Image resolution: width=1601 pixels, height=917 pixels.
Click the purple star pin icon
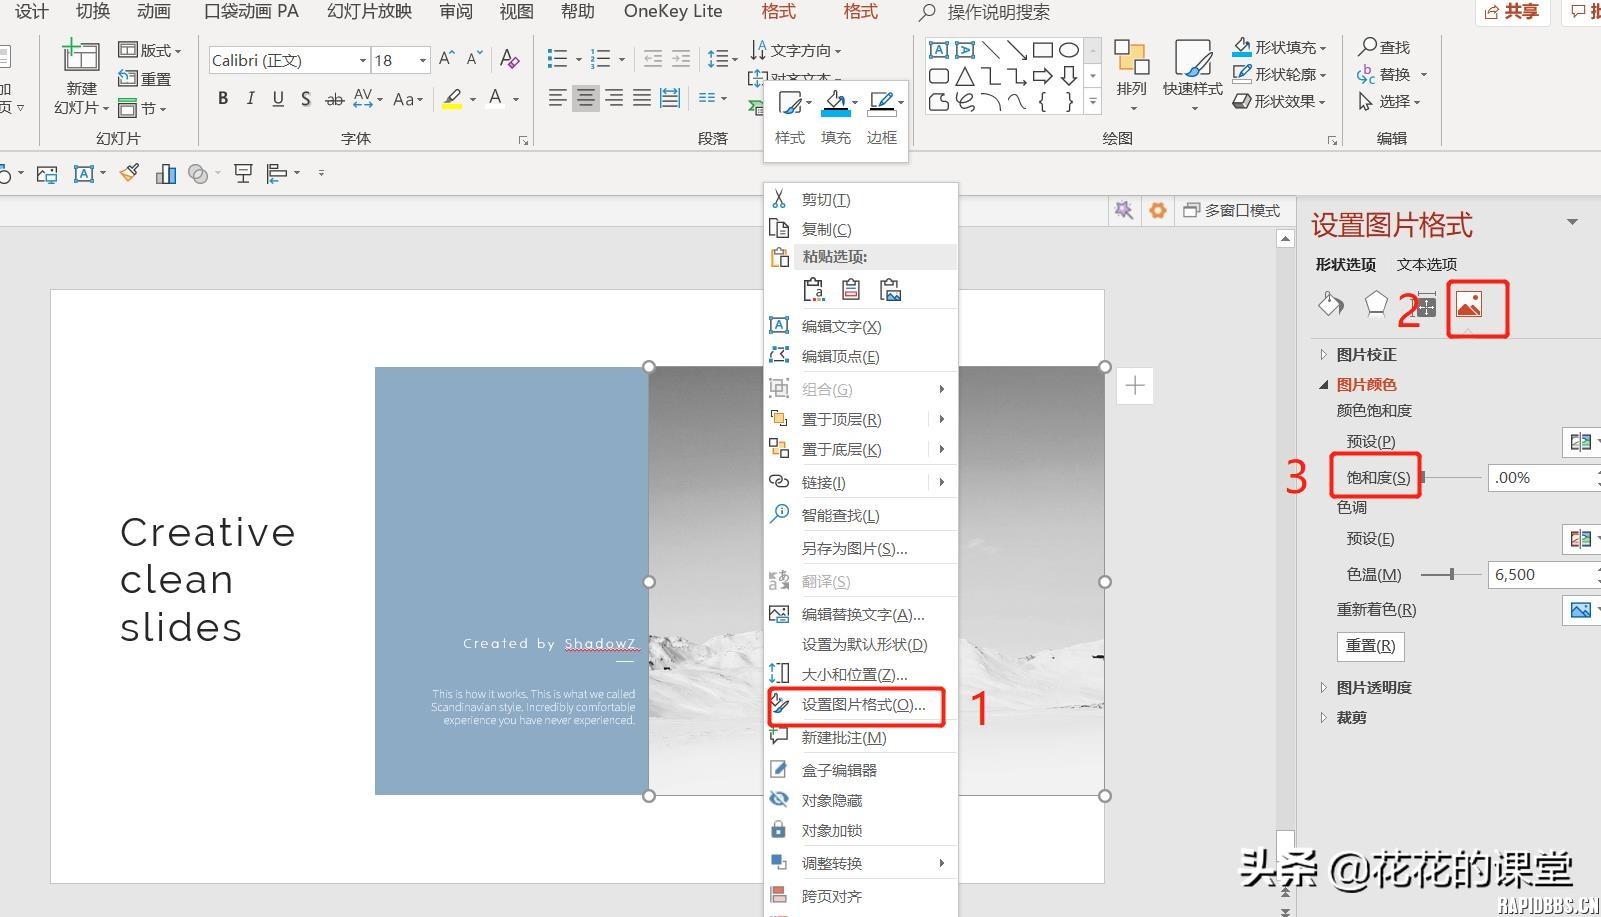click(x=1124, y=210)
